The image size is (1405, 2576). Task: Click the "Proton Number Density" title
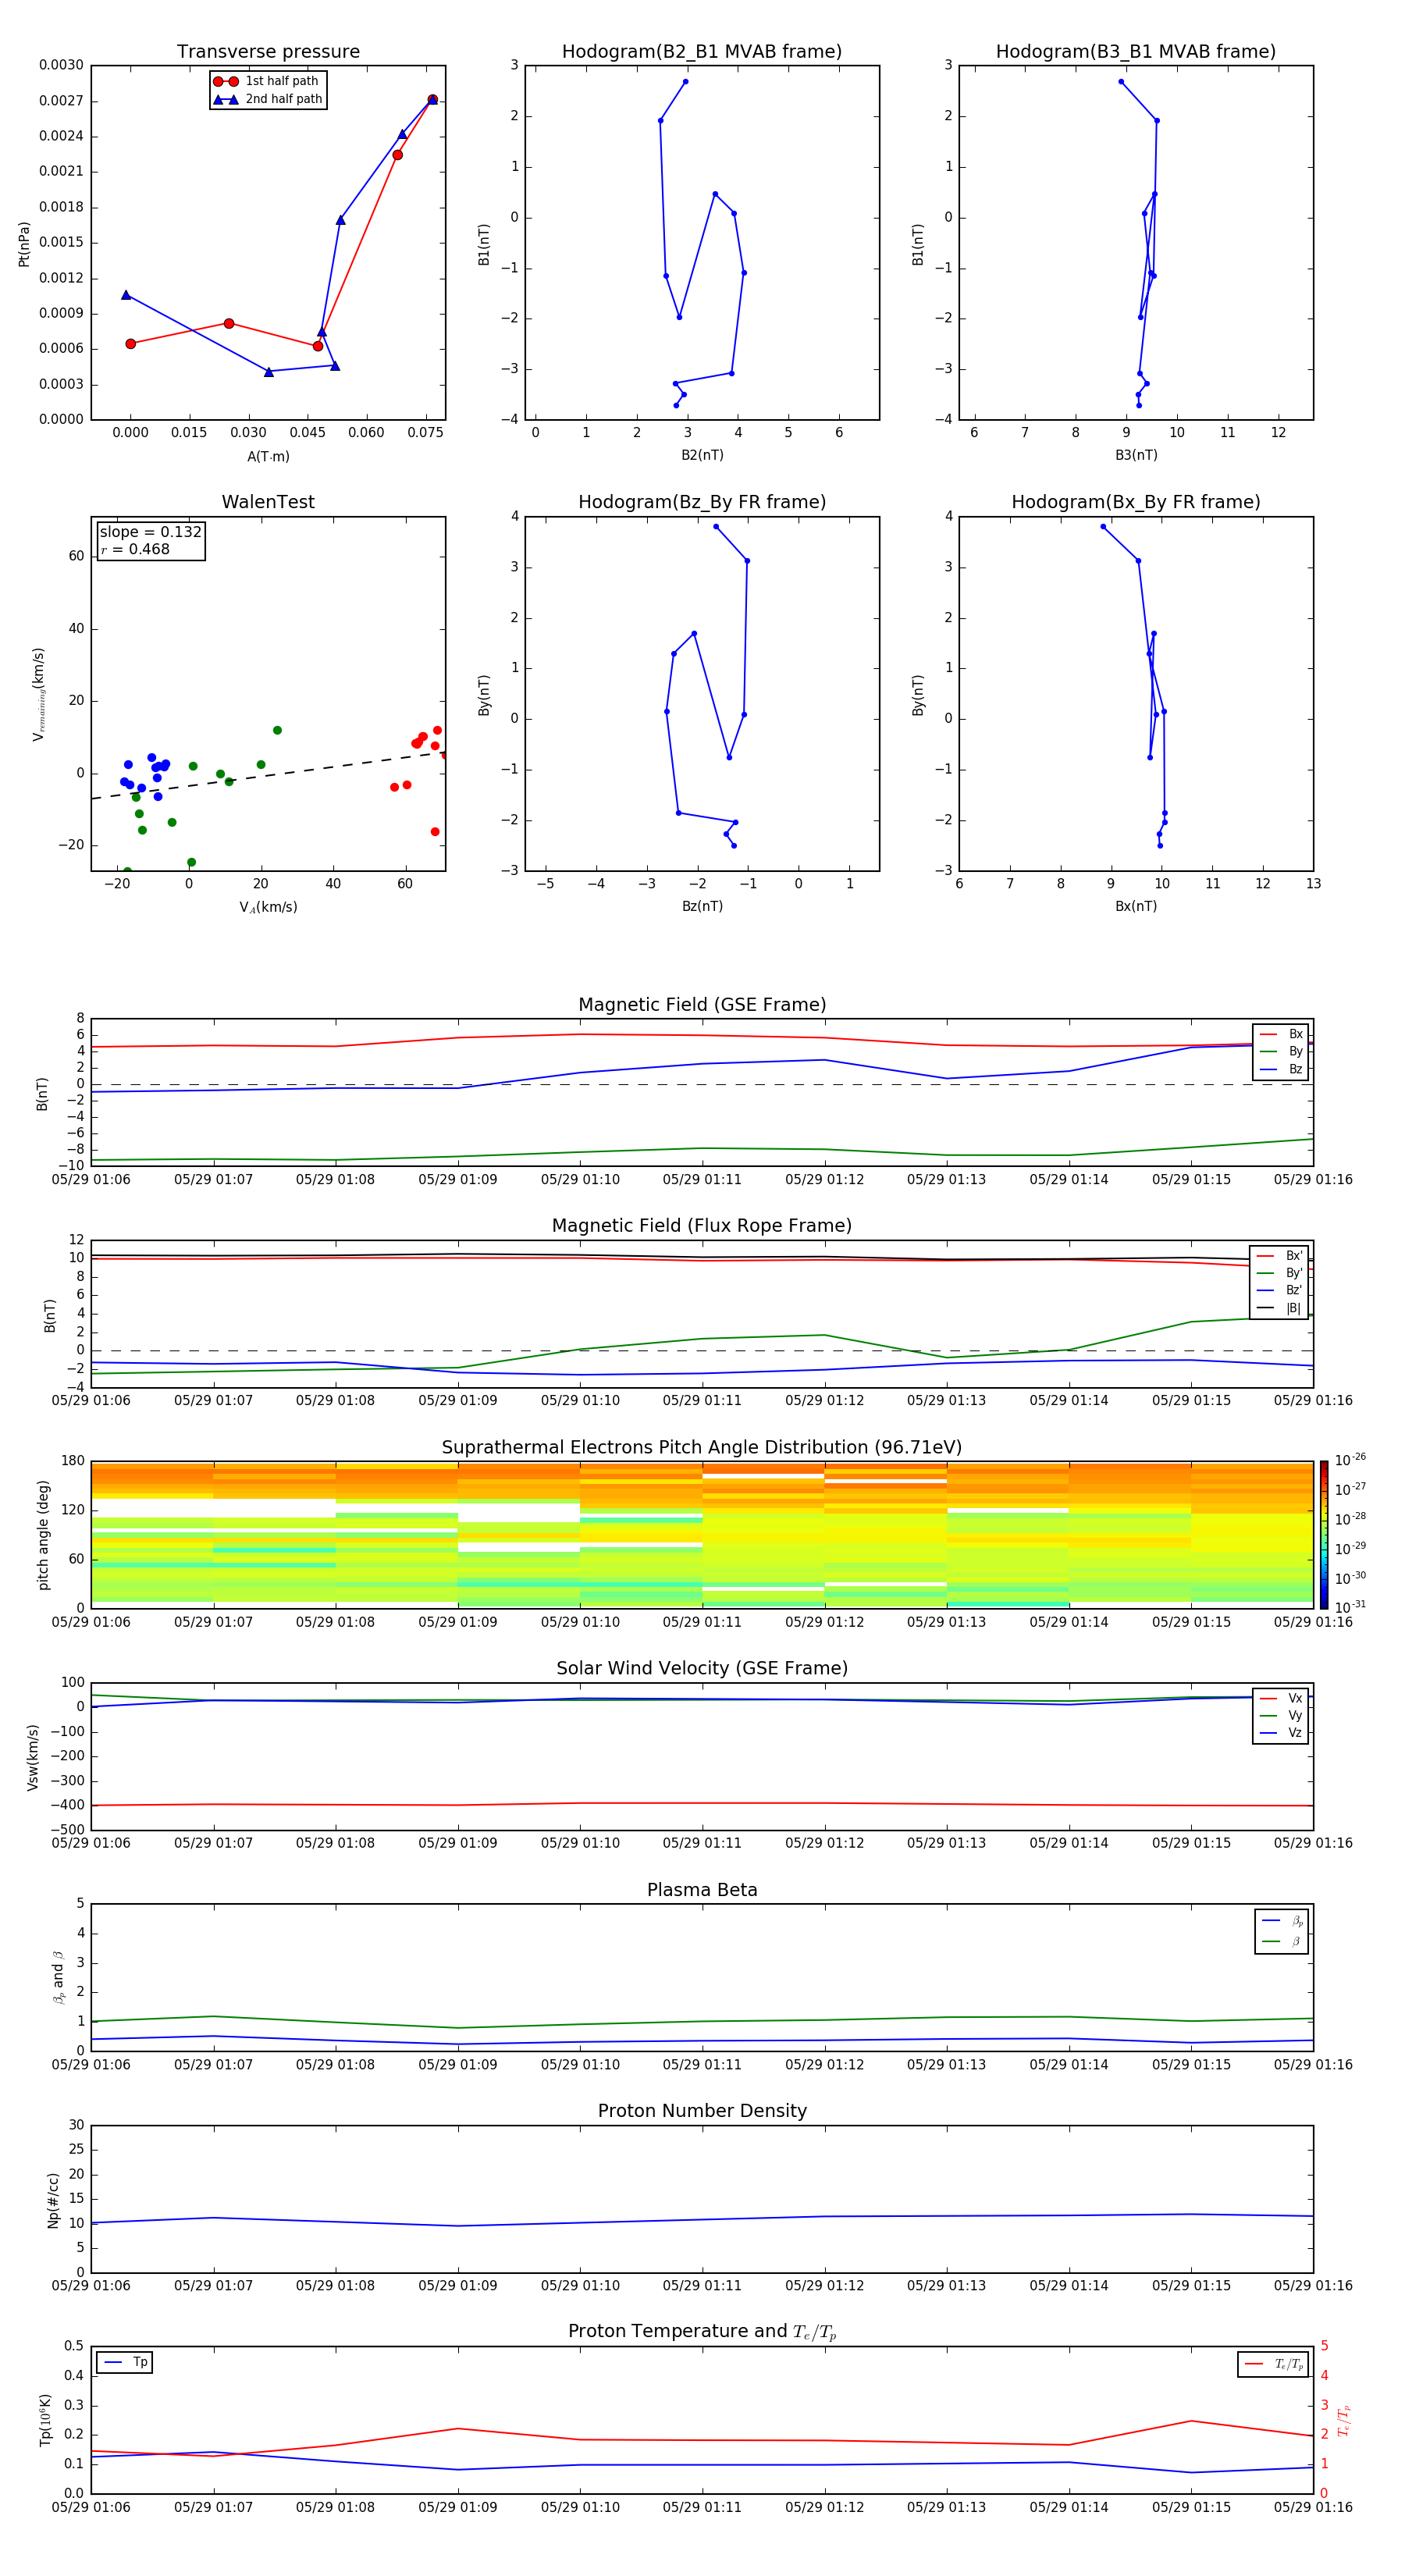(702, 2112)
